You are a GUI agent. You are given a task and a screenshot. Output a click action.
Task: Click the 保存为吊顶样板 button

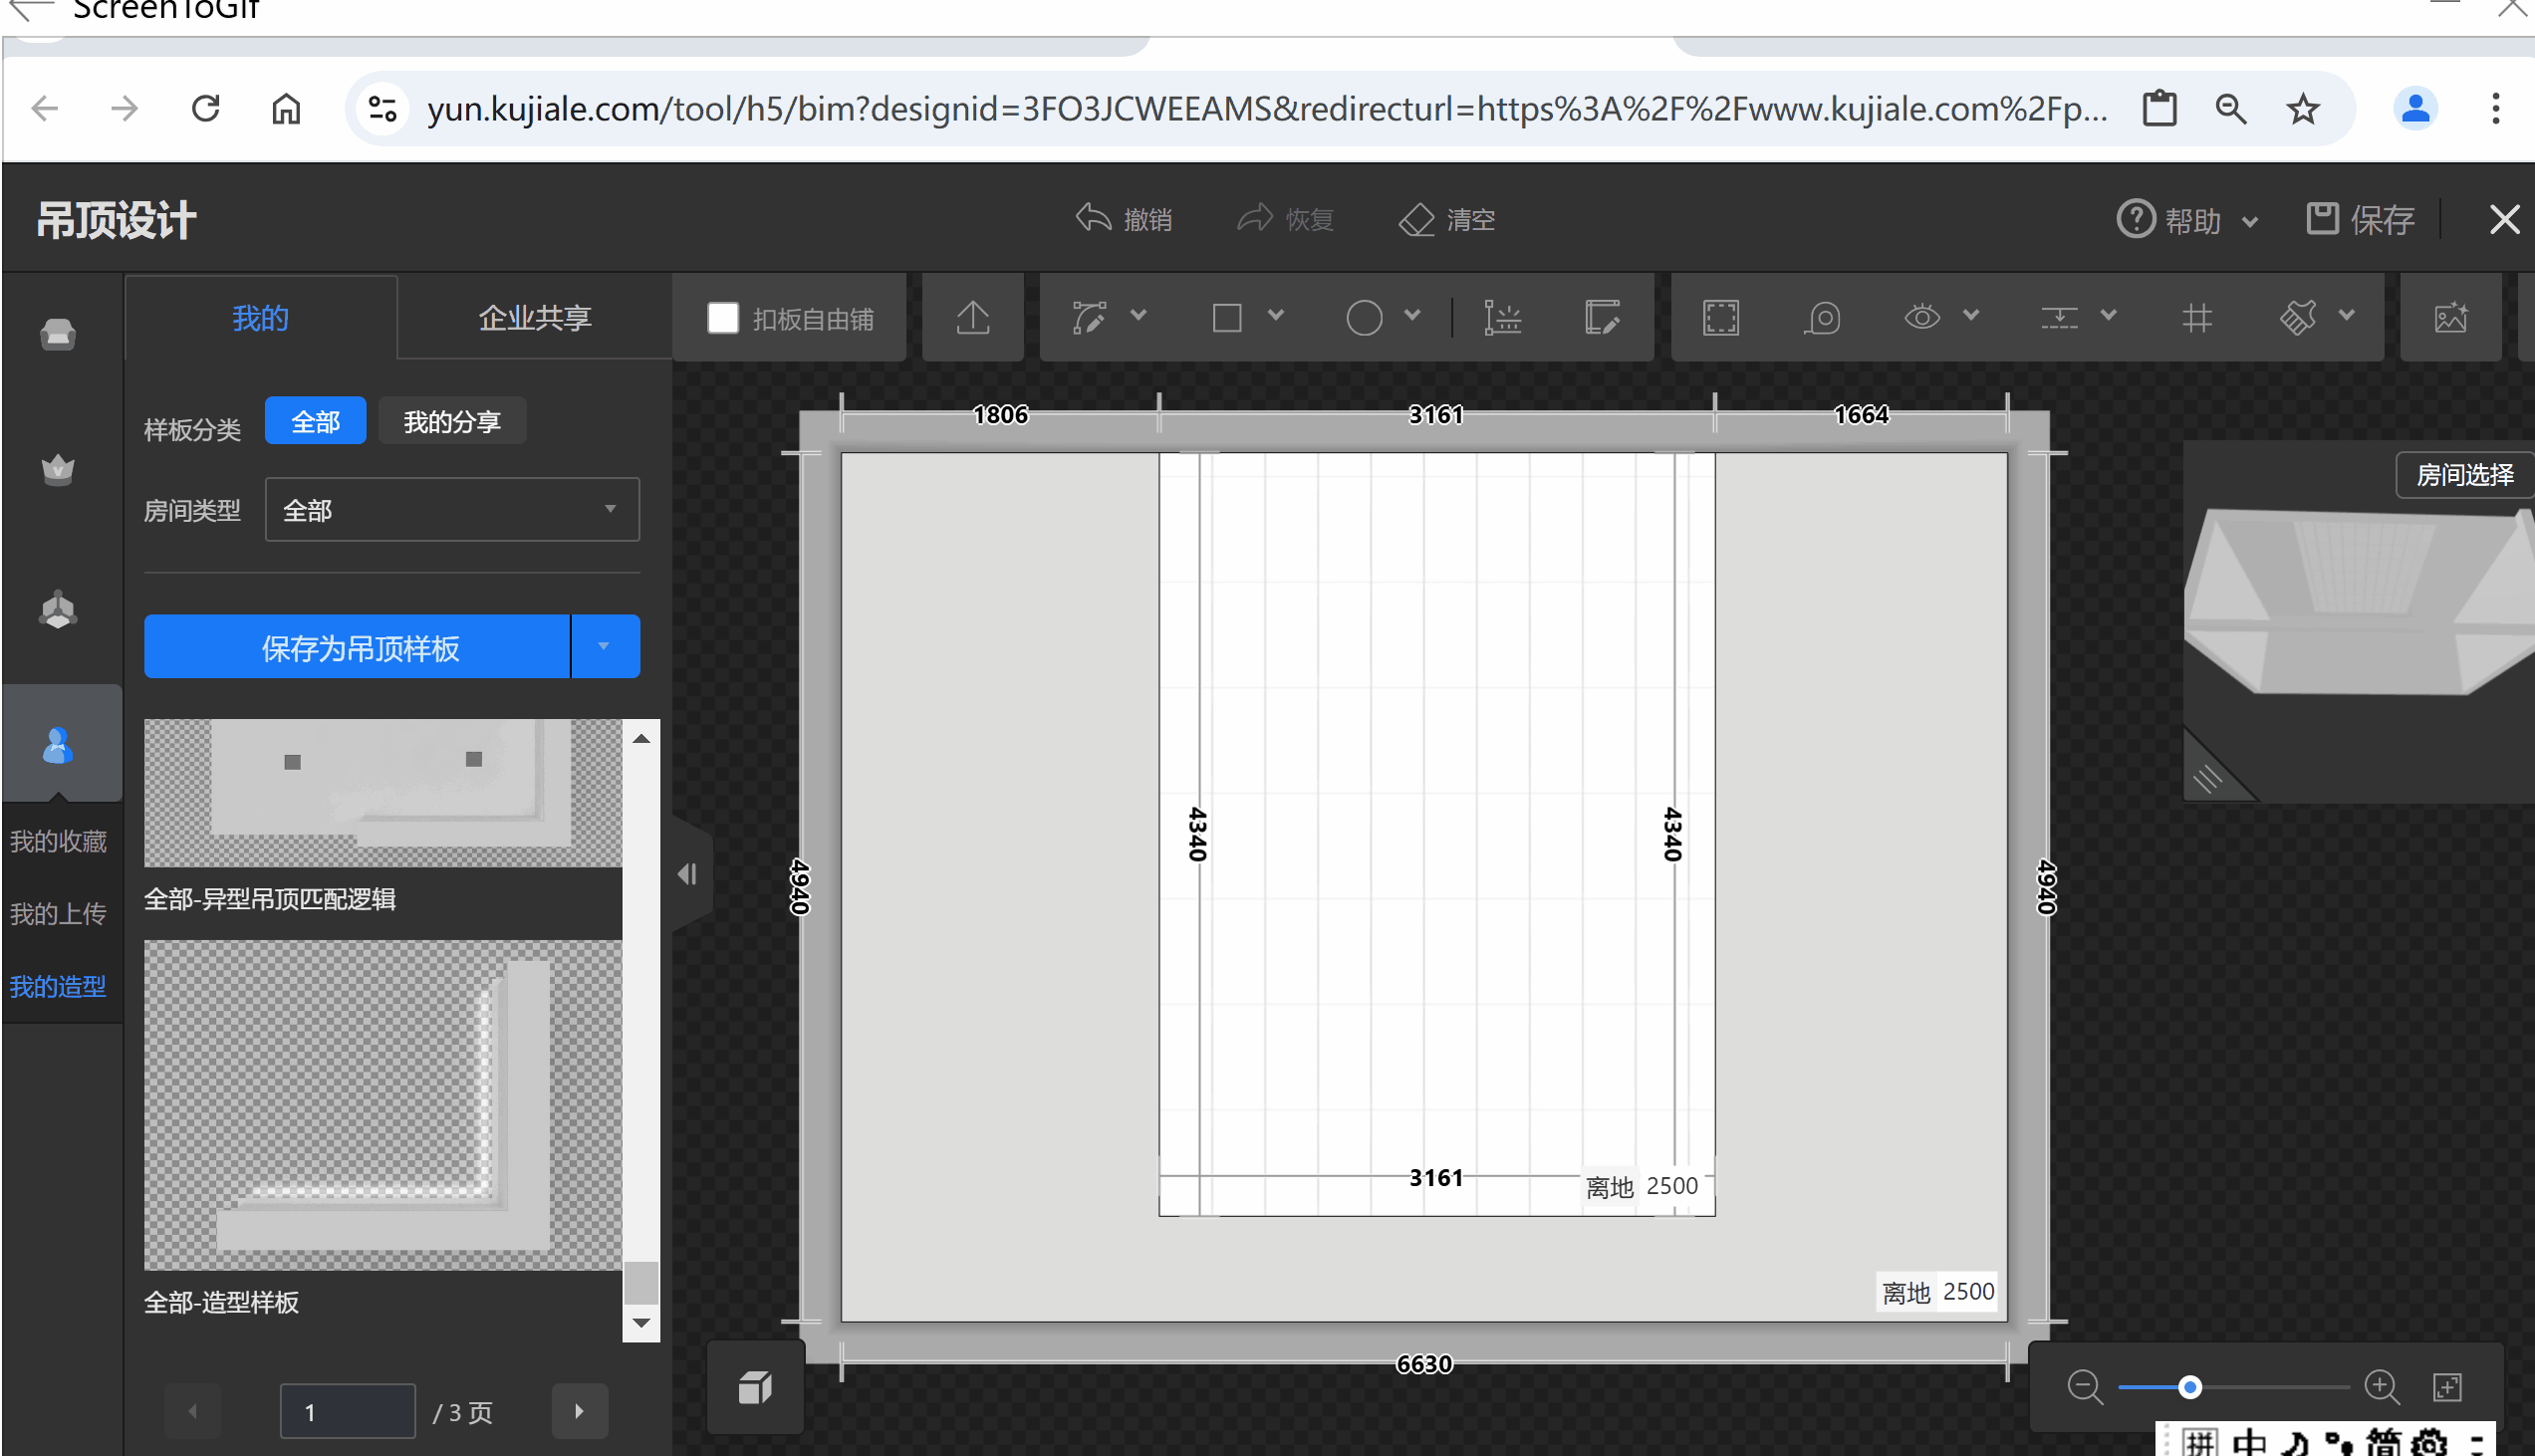(x=359, y=647)
